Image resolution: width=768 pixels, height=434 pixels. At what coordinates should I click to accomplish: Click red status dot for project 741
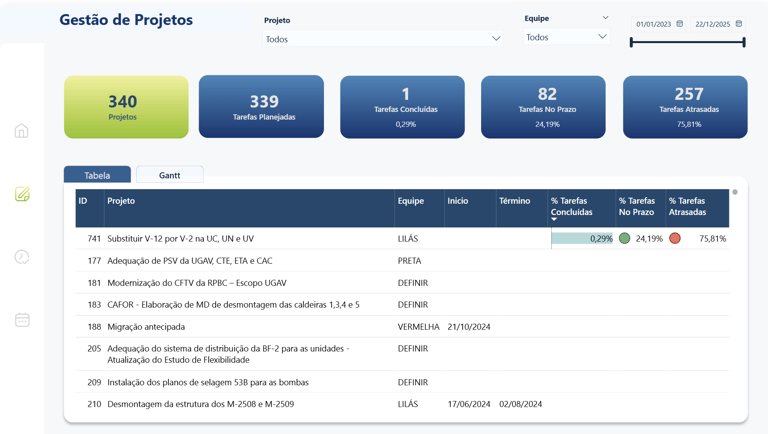coord(675,239)
